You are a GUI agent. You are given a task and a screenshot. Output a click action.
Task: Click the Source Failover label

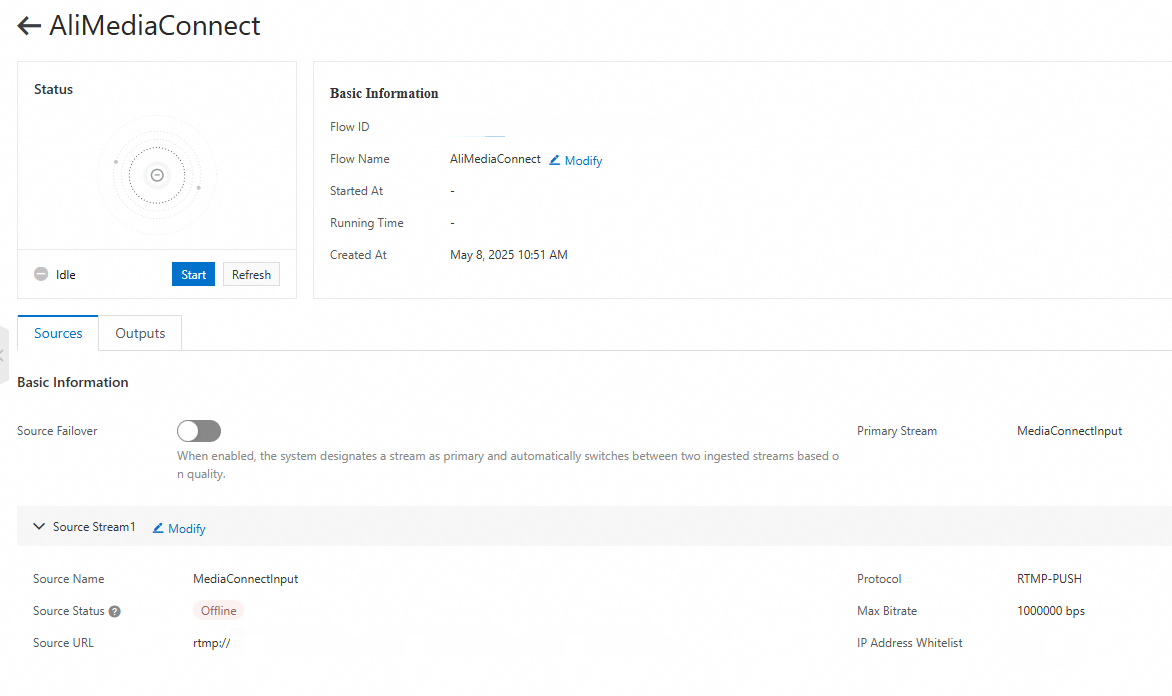[57, 431]
